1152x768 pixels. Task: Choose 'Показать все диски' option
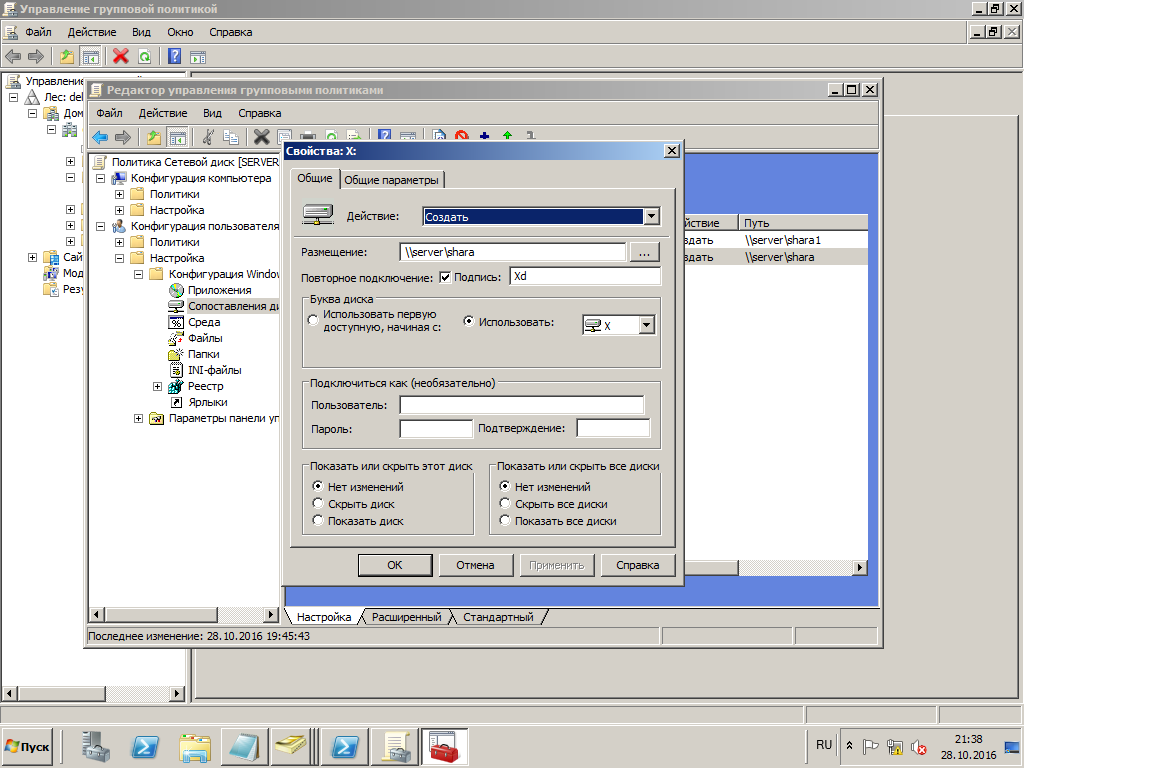[505, 520]
